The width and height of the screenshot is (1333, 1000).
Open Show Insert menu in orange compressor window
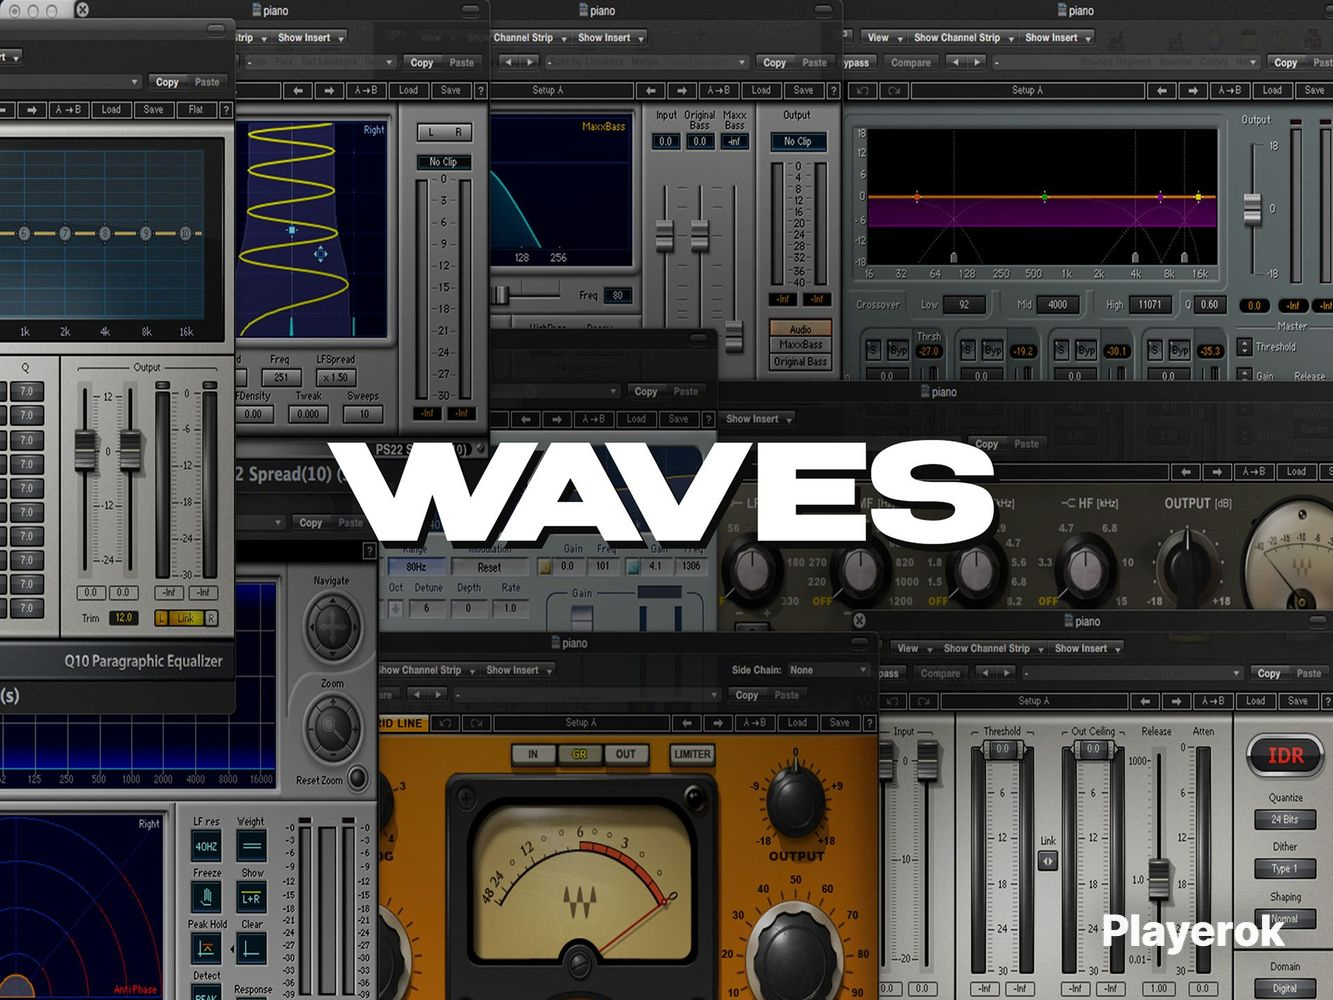point(519,670)
